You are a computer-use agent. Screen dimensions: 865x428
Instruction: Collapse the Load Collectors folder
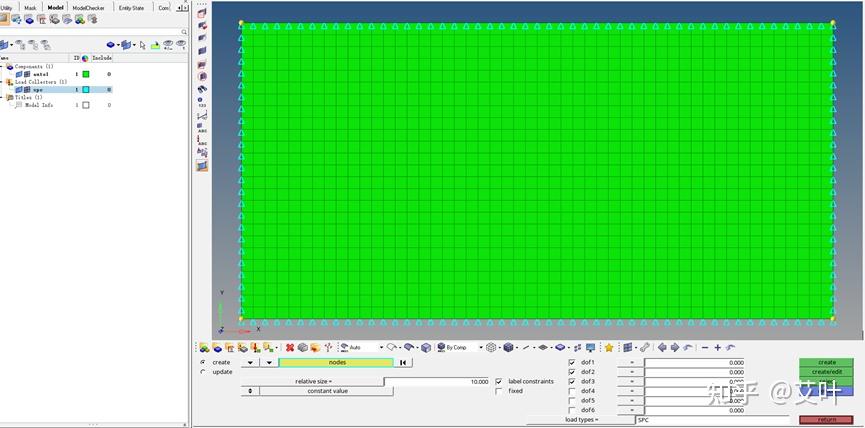coord(2,82)
